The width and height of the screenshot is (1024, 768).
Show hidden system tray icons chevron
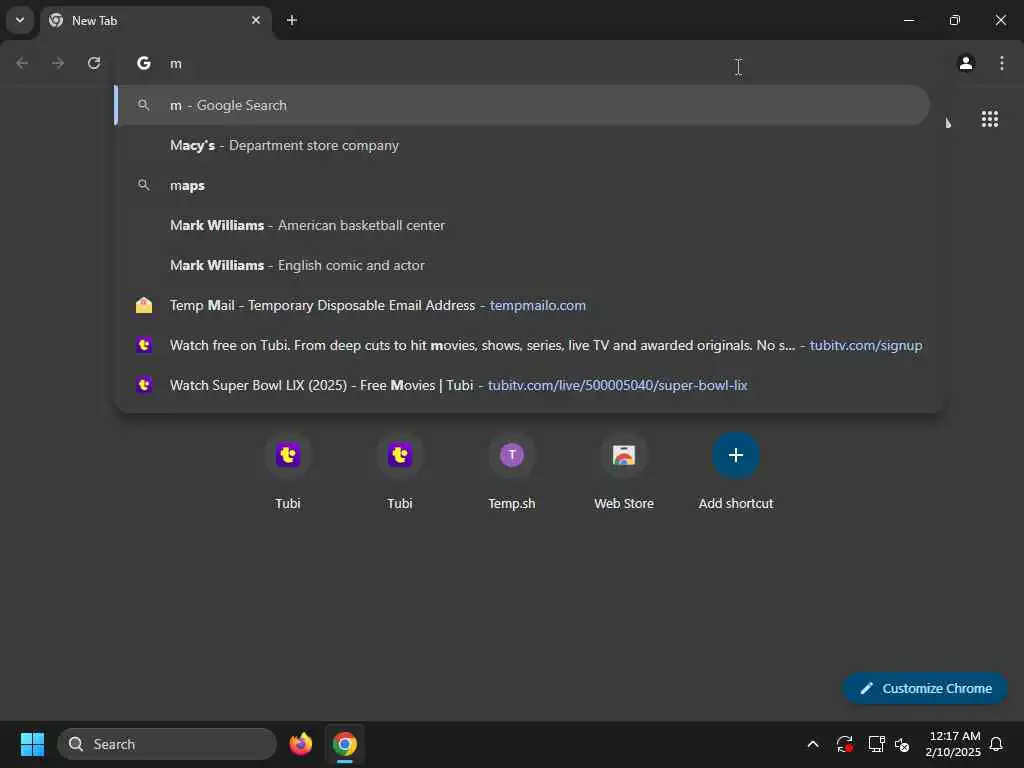pyautogui.click(x=813, y=744)
